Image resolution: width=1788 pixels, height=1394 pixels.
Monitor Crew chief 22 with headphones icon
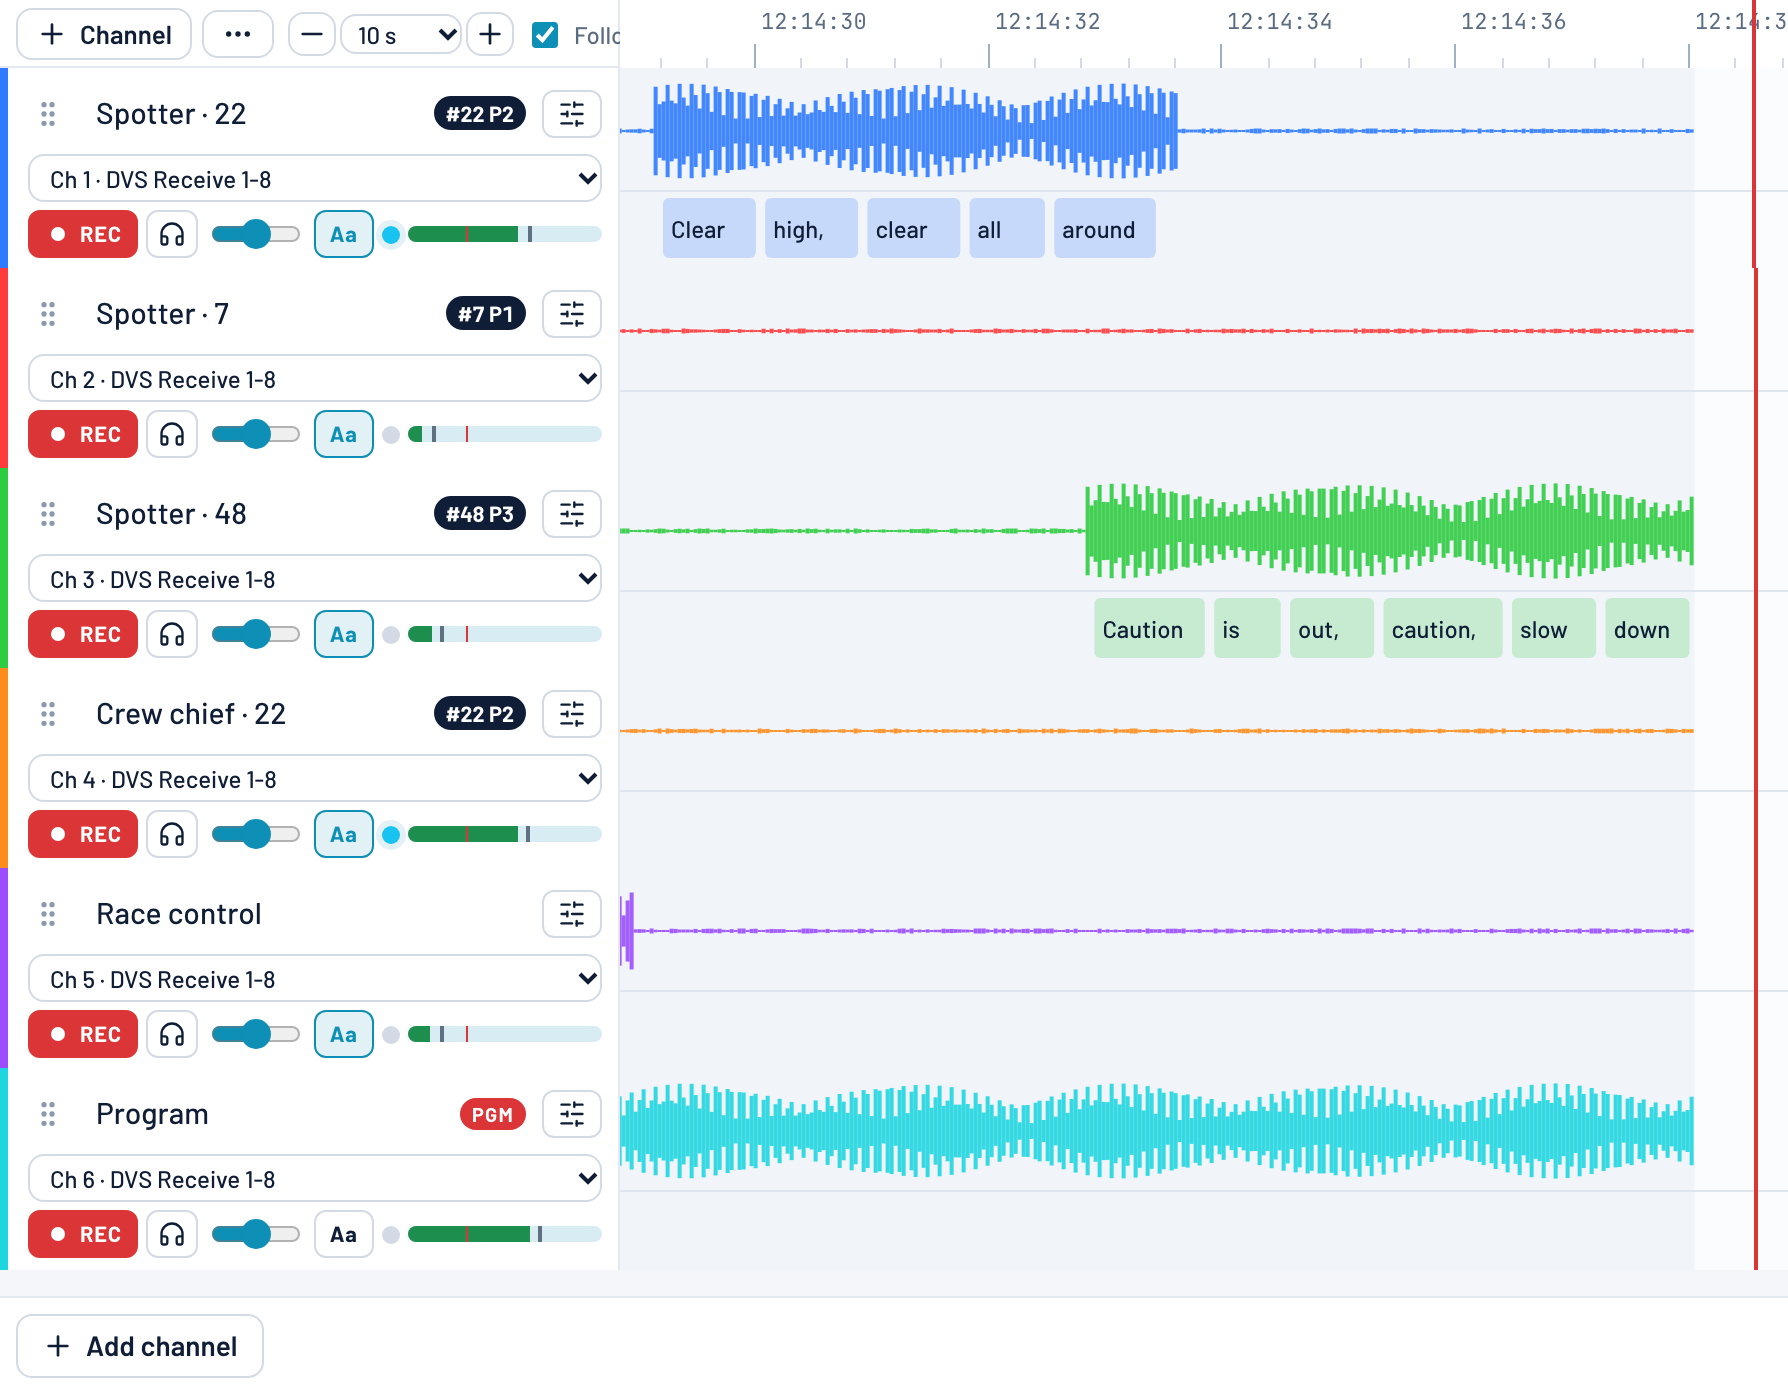(x=172, y=834)
